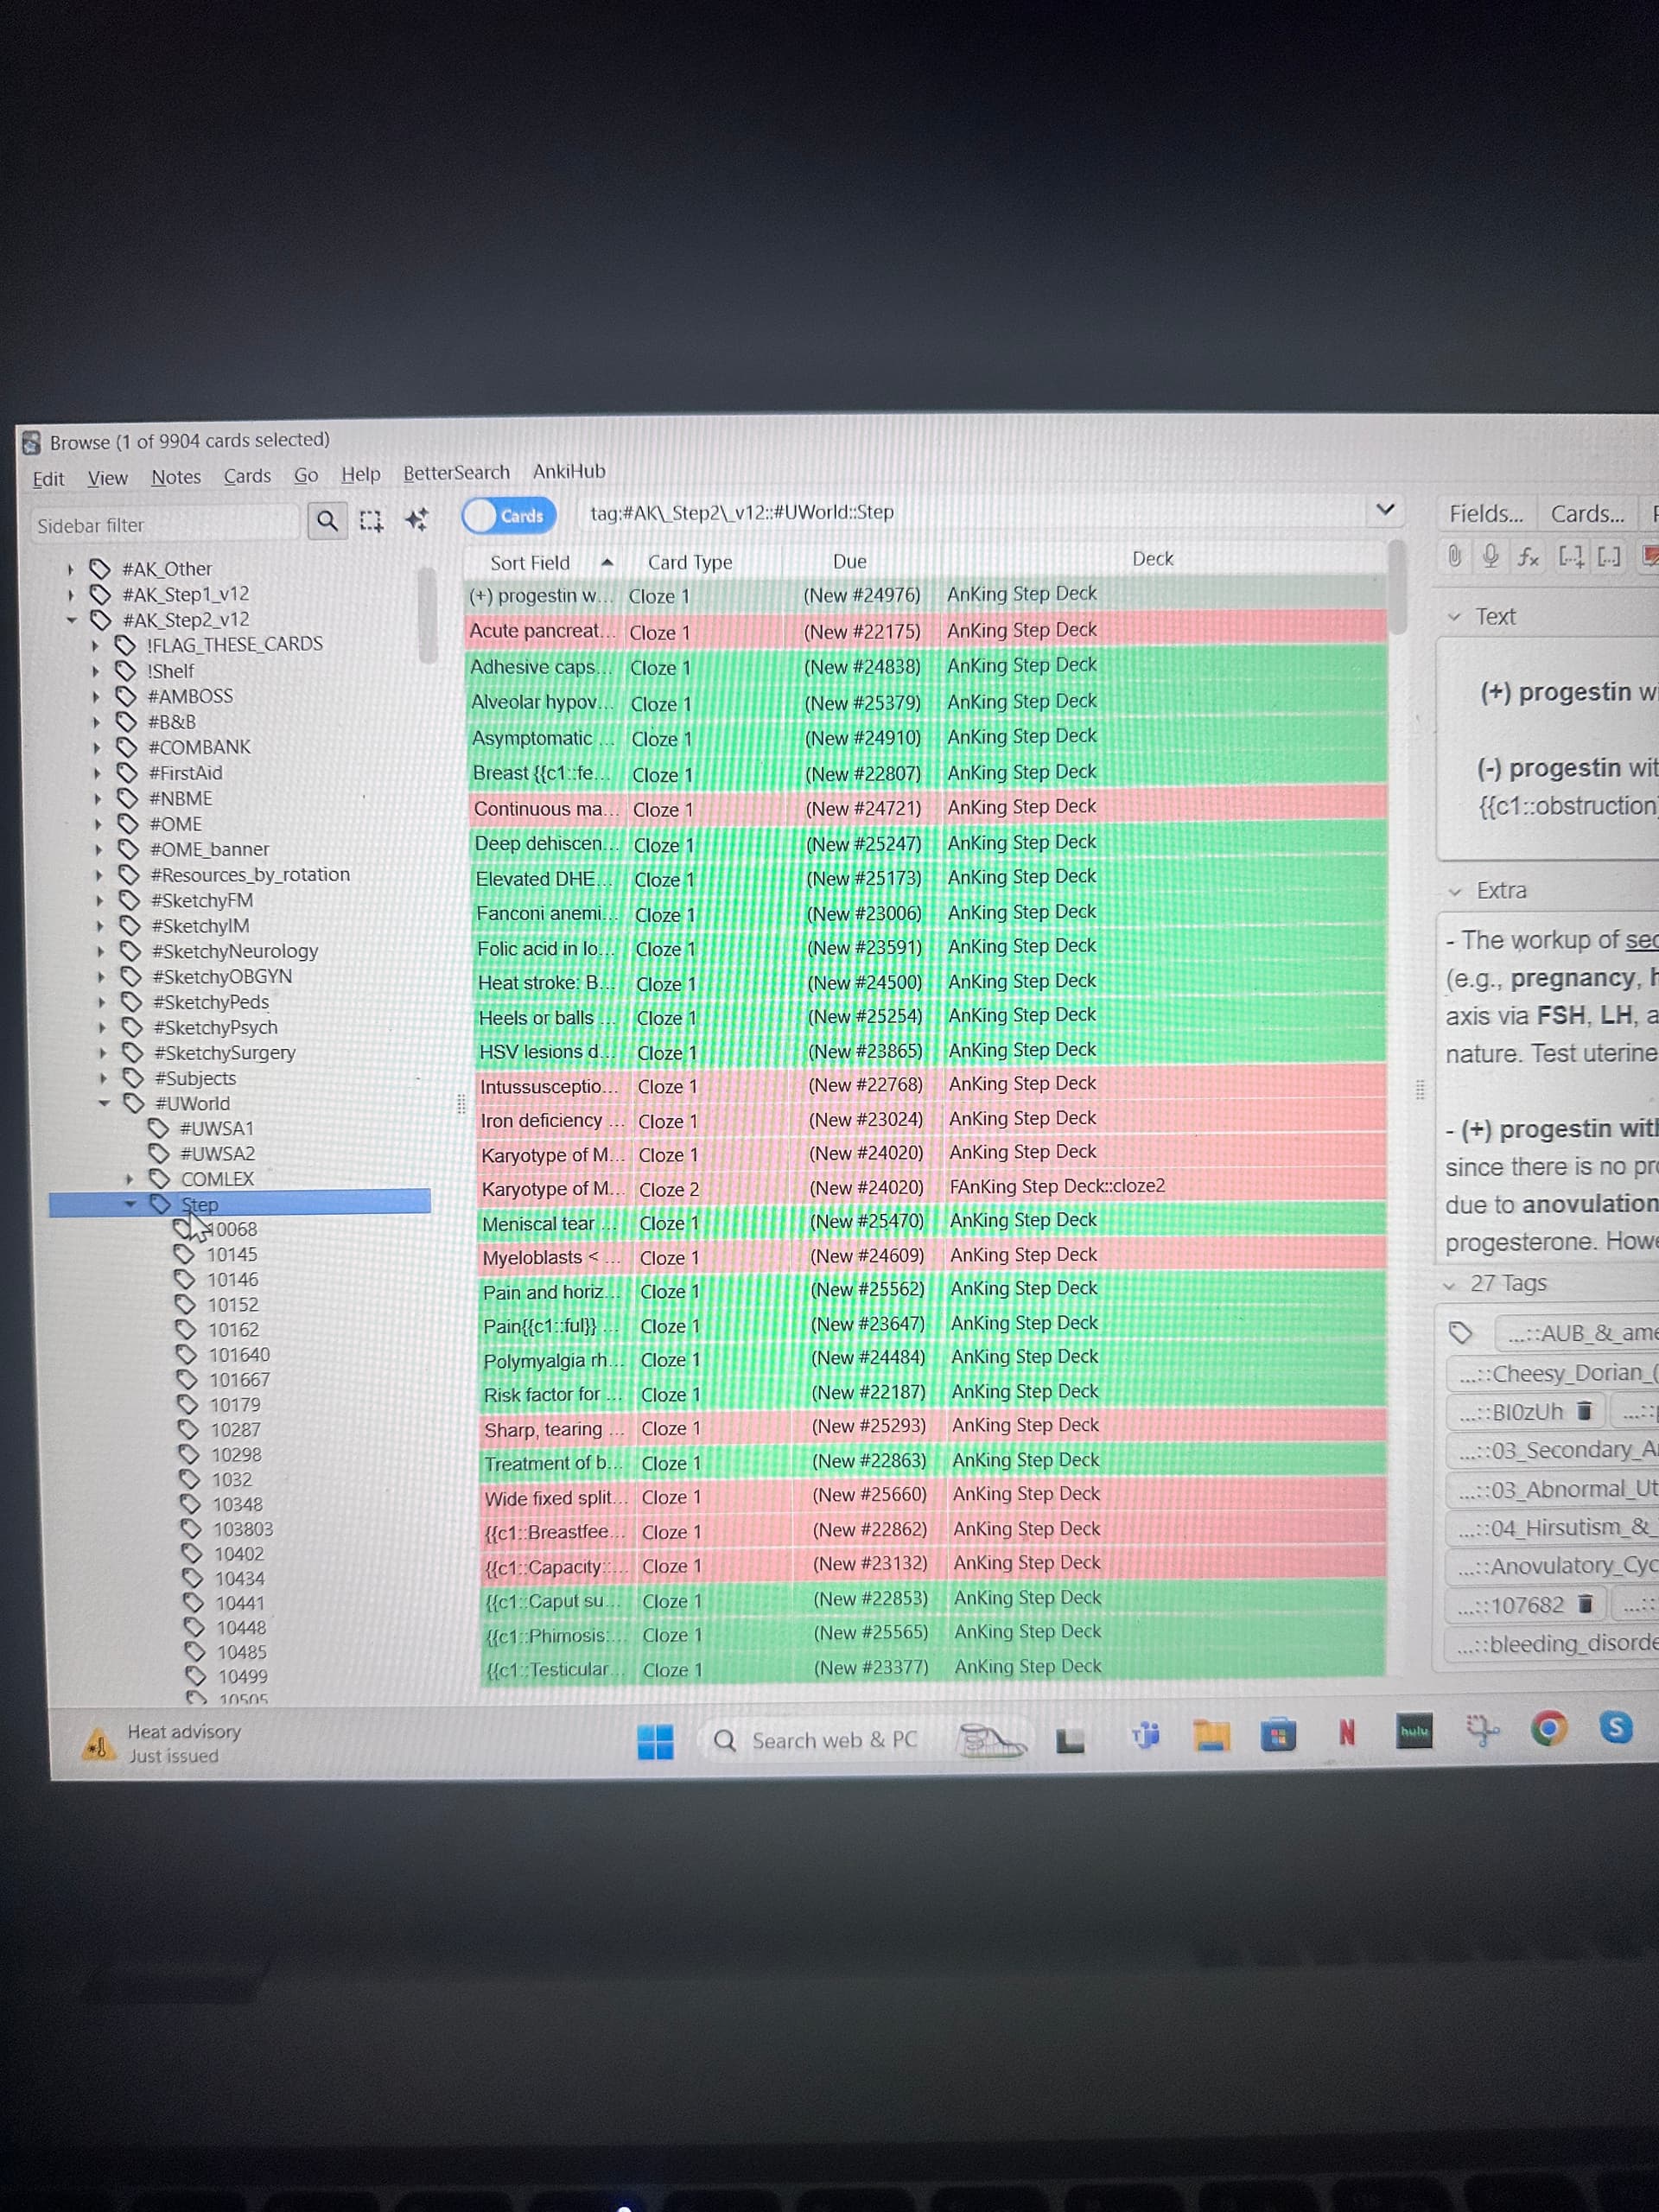
Task: Collapse the Text field section
Action: pos(1455,617)
